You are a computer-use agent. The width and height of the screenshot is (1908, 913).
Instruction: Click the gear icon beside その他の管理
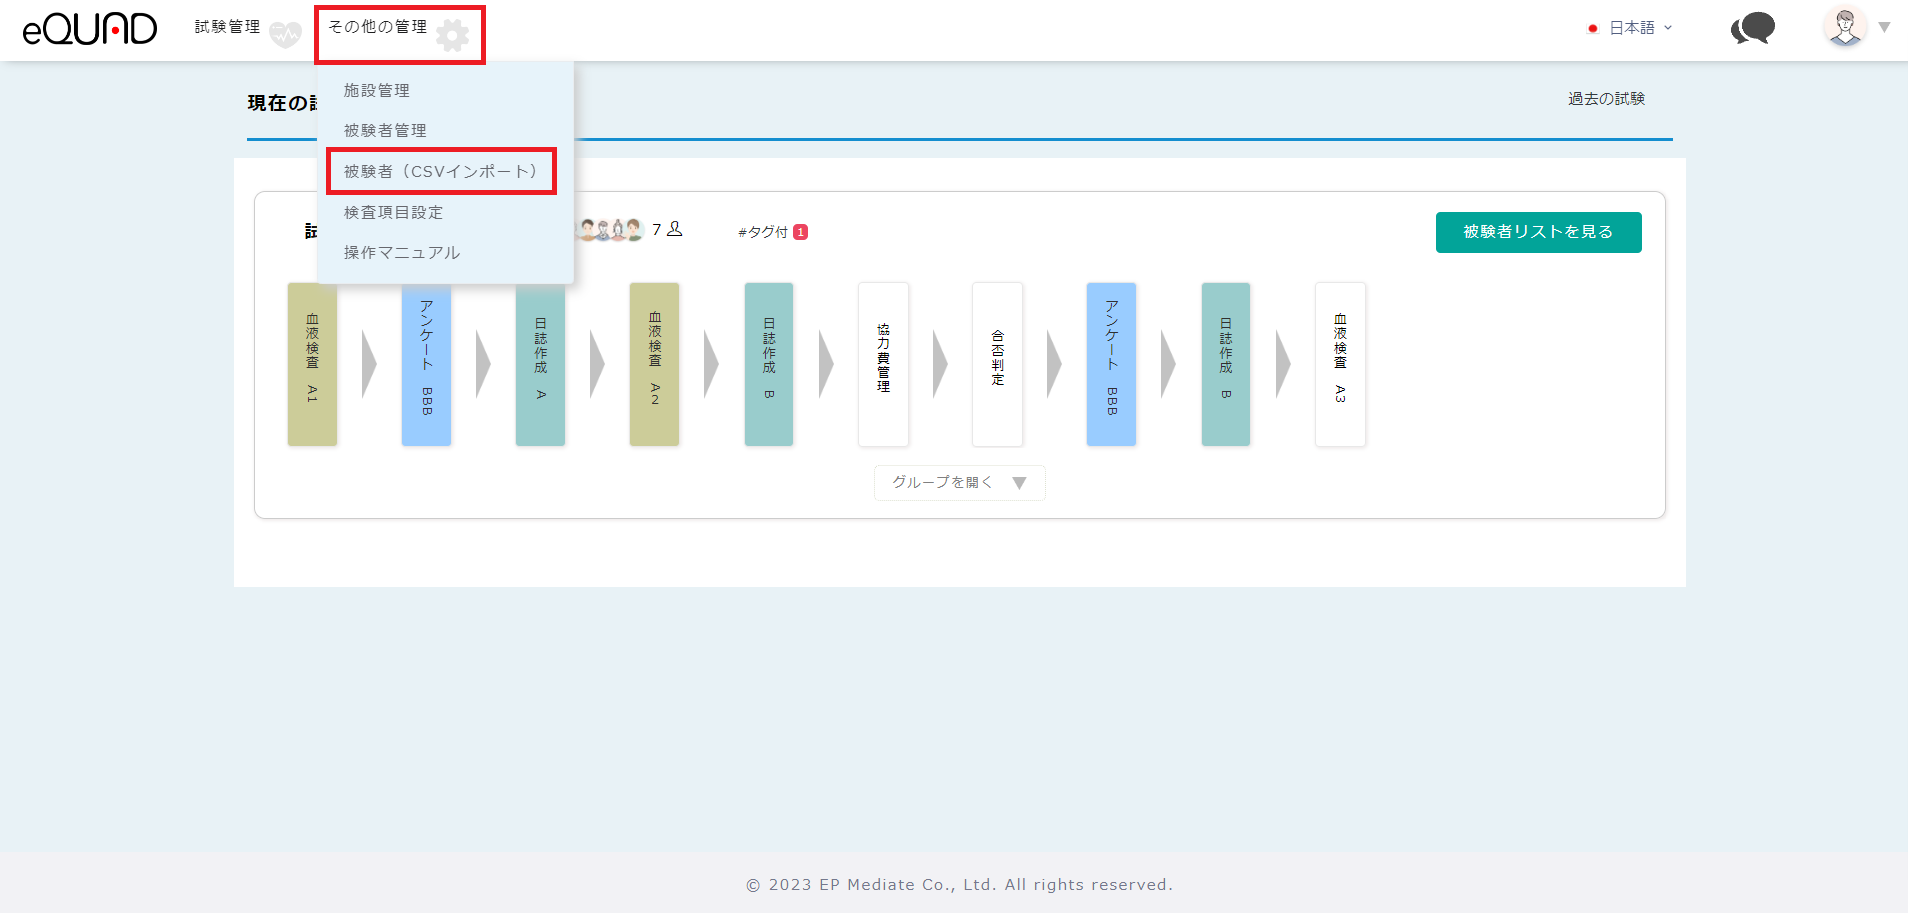[453, 36]
